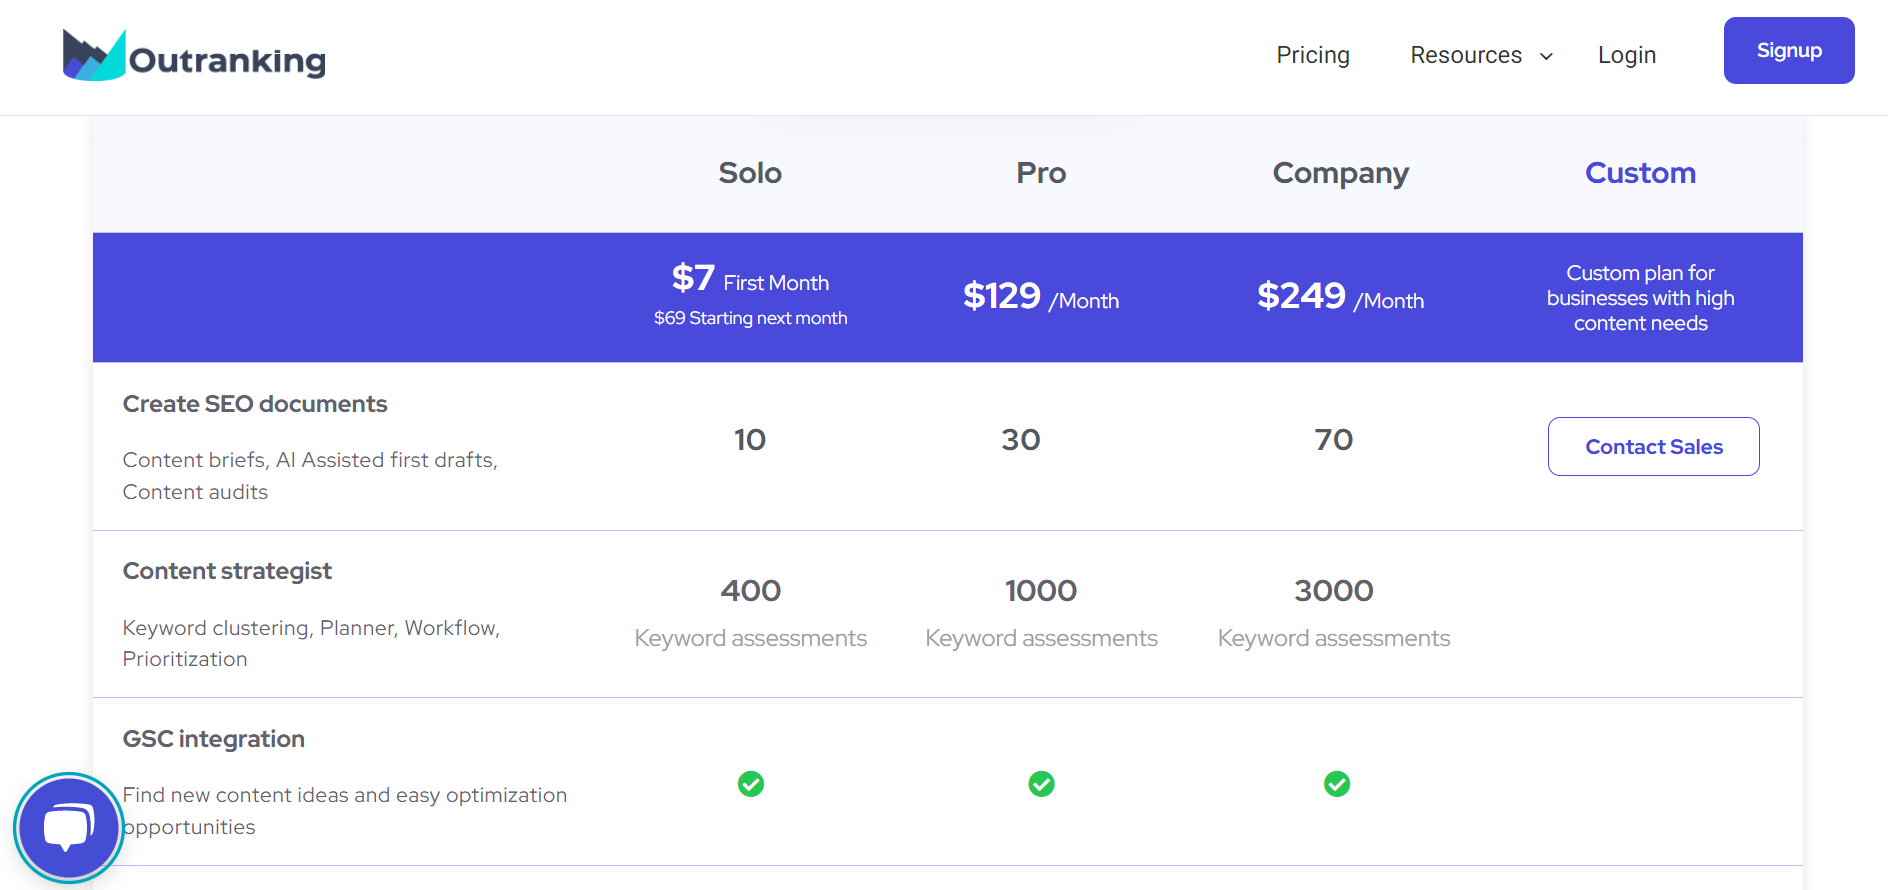Click Company value 3000 keyword assessments
Screen dimensions: 1888x890
click(x=1334, y=613)
